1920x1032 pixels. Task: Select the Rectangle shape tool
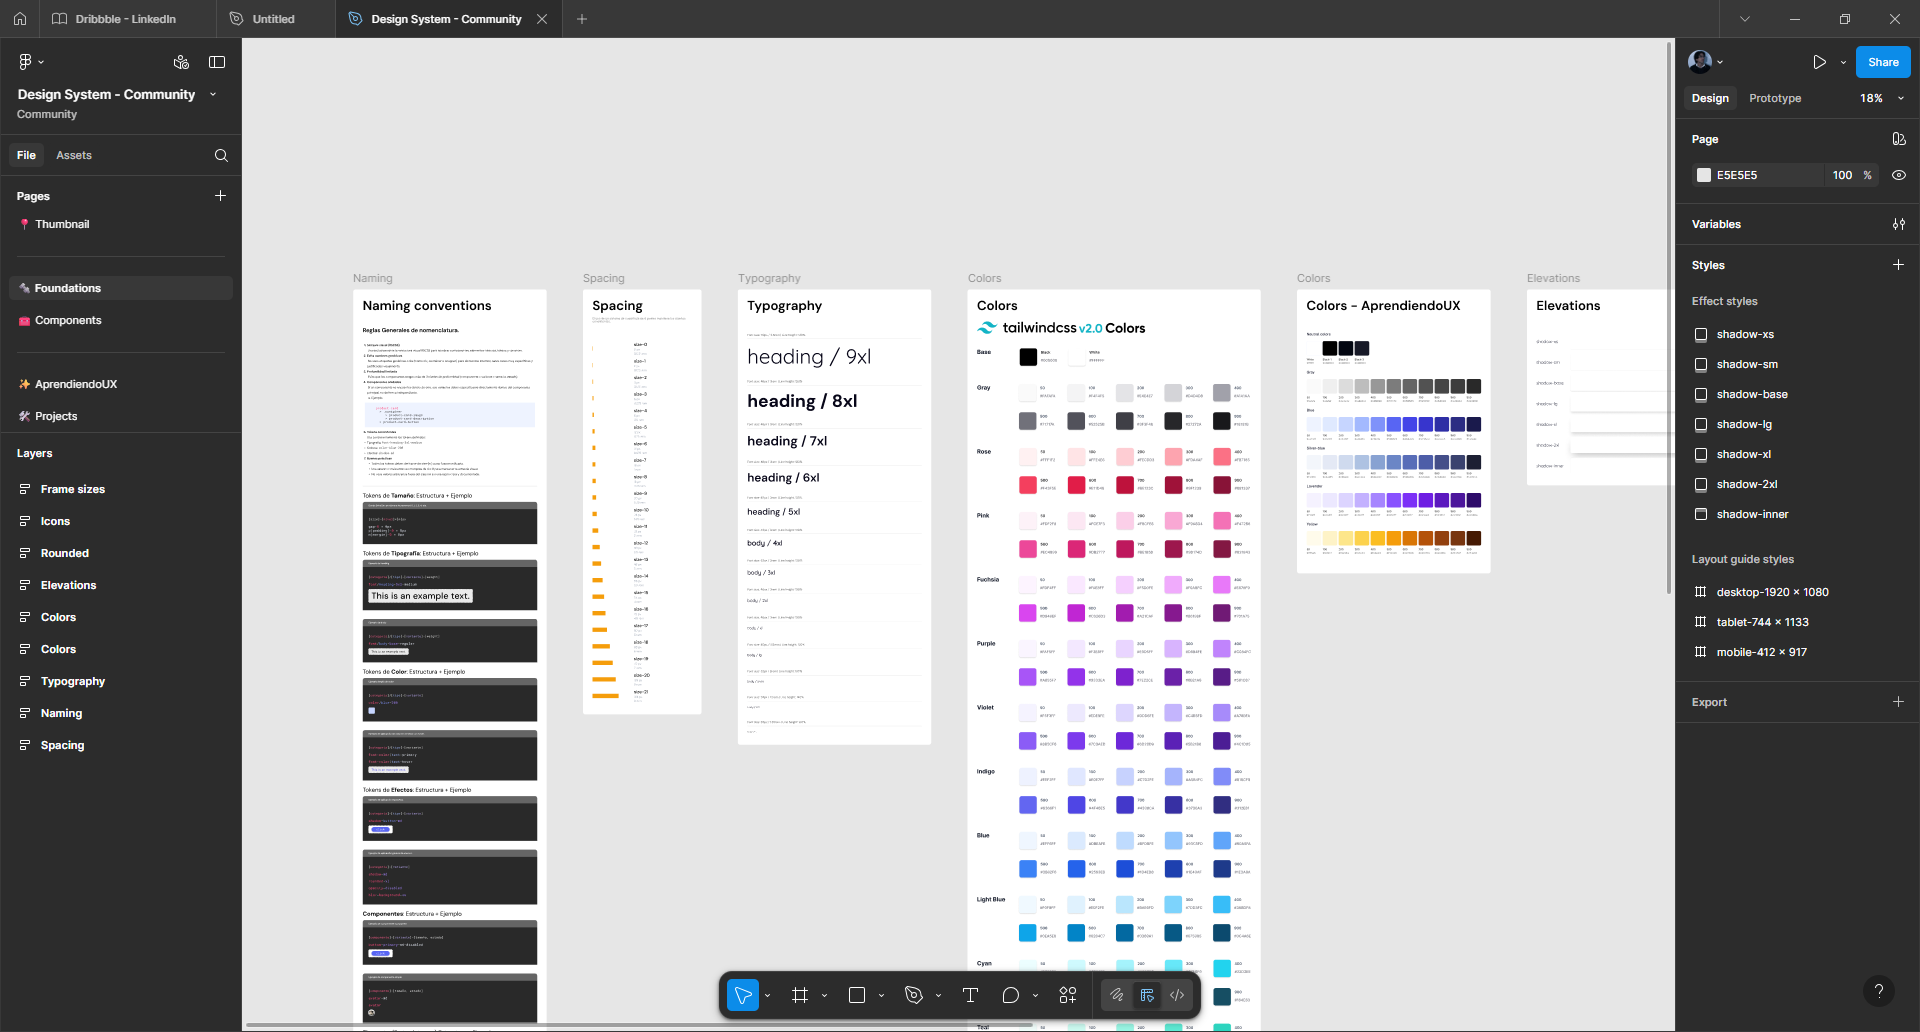(857, 995)
